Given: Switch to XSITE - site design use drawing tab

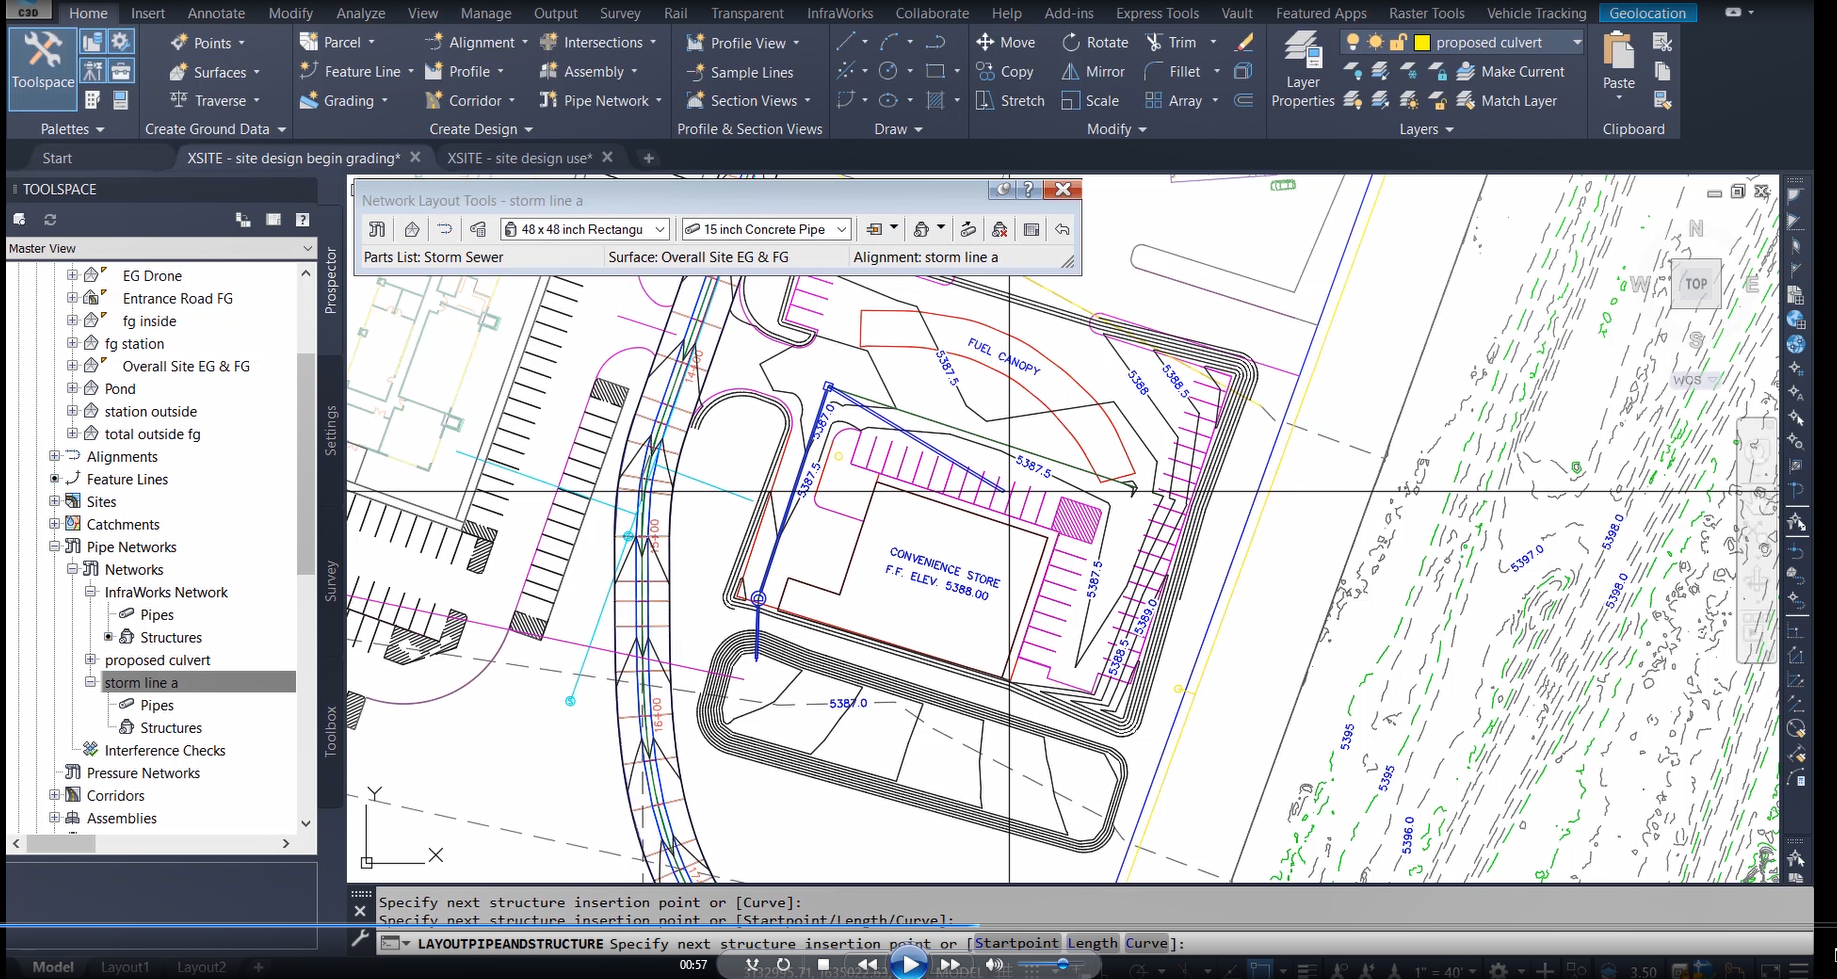Looking at the screenshot, I should 520,158.
